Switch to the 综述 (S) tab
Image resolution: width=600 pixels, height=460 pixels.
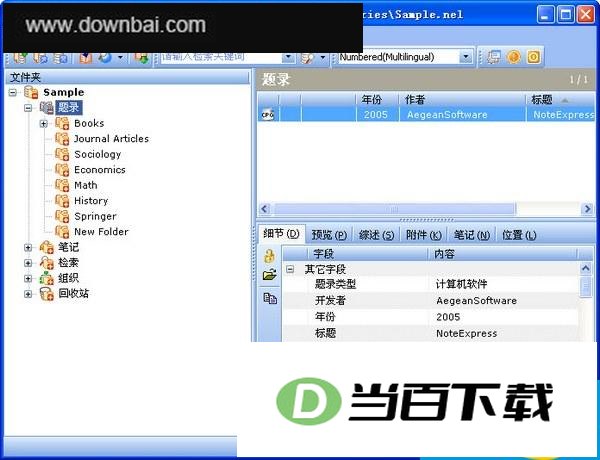[x=377, y=235]
